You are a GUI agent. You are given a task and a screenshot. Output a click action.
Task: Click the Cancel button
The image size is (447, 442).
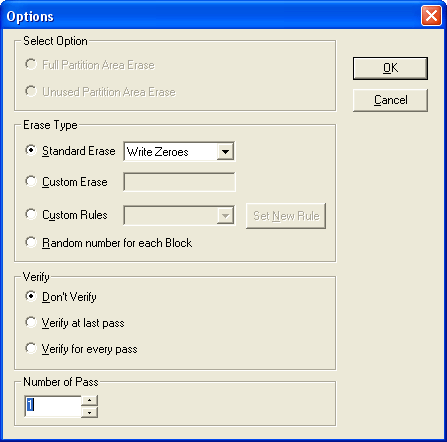tap(390, 100)
